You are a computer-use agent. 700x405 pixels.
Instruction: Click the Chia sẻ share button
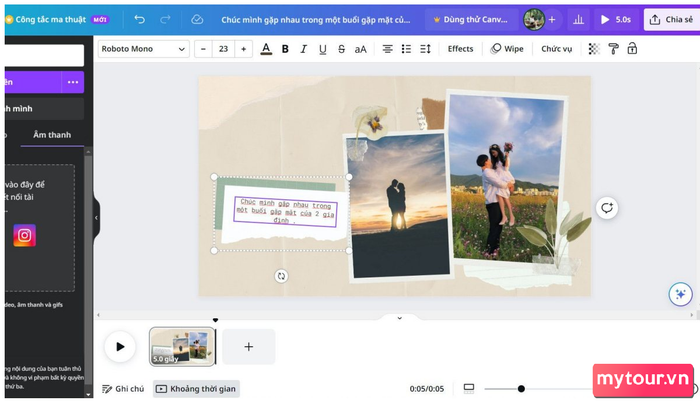[671, 19]
